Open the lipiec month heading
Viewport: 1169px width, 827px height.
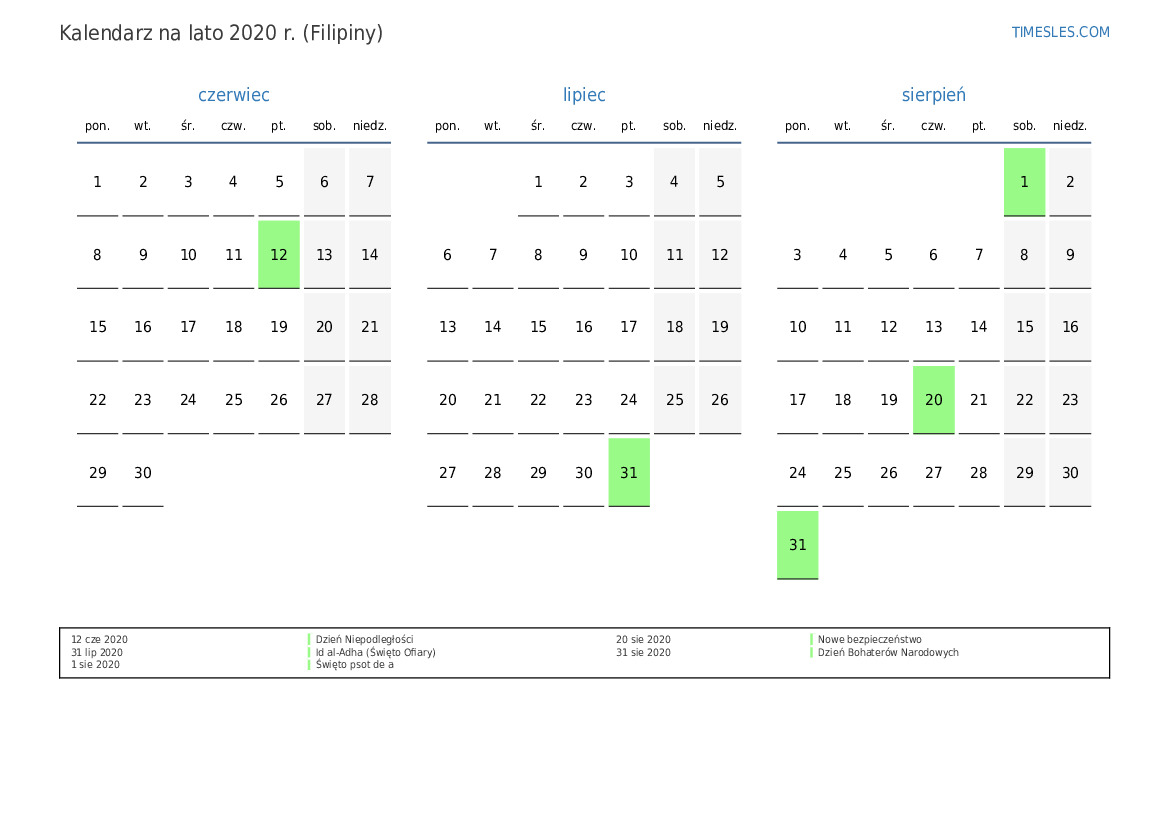point(584,95)
